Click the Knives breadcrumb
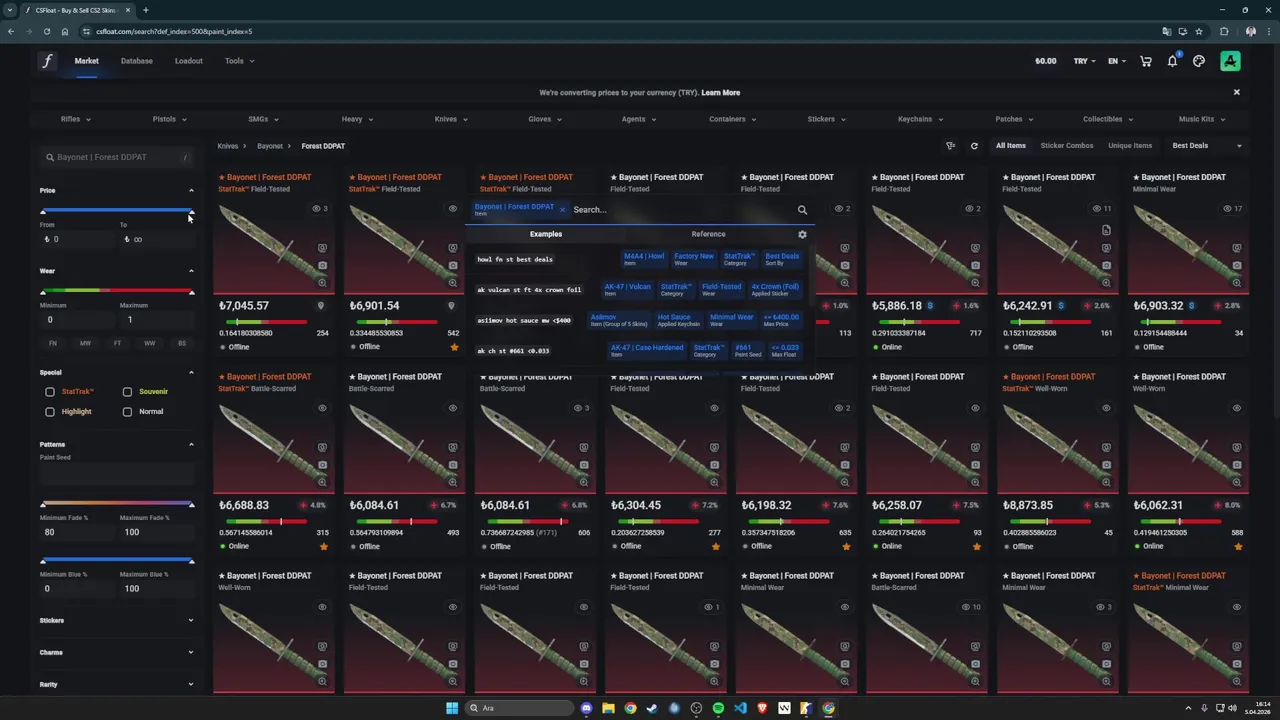 [x=228, y=146]
